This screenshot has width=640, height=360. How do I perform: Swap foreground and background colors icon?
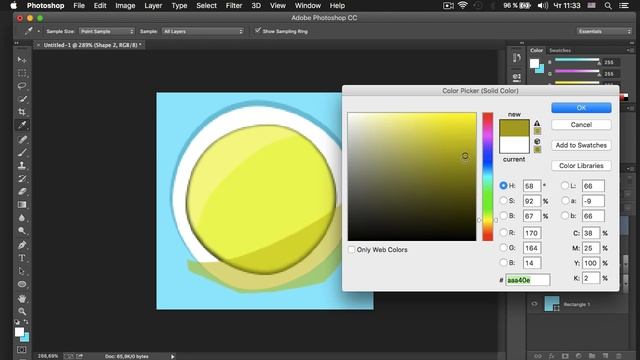(26, 322)
